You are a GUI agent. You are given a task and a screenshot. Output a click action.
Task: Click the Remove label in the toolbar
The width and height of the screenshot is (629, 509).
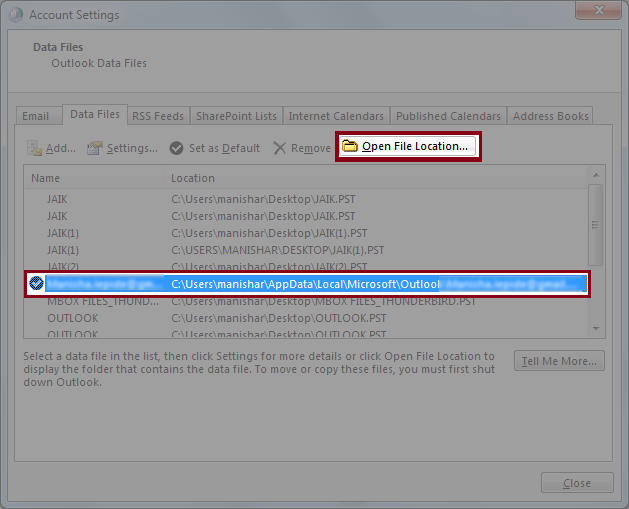pyautogui.click(x=310, y=148)
